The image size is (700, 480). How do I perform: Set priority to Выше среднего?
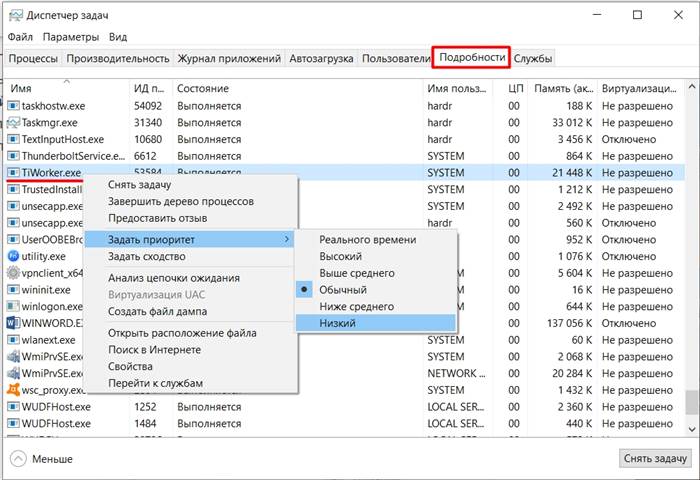point(375,273)
